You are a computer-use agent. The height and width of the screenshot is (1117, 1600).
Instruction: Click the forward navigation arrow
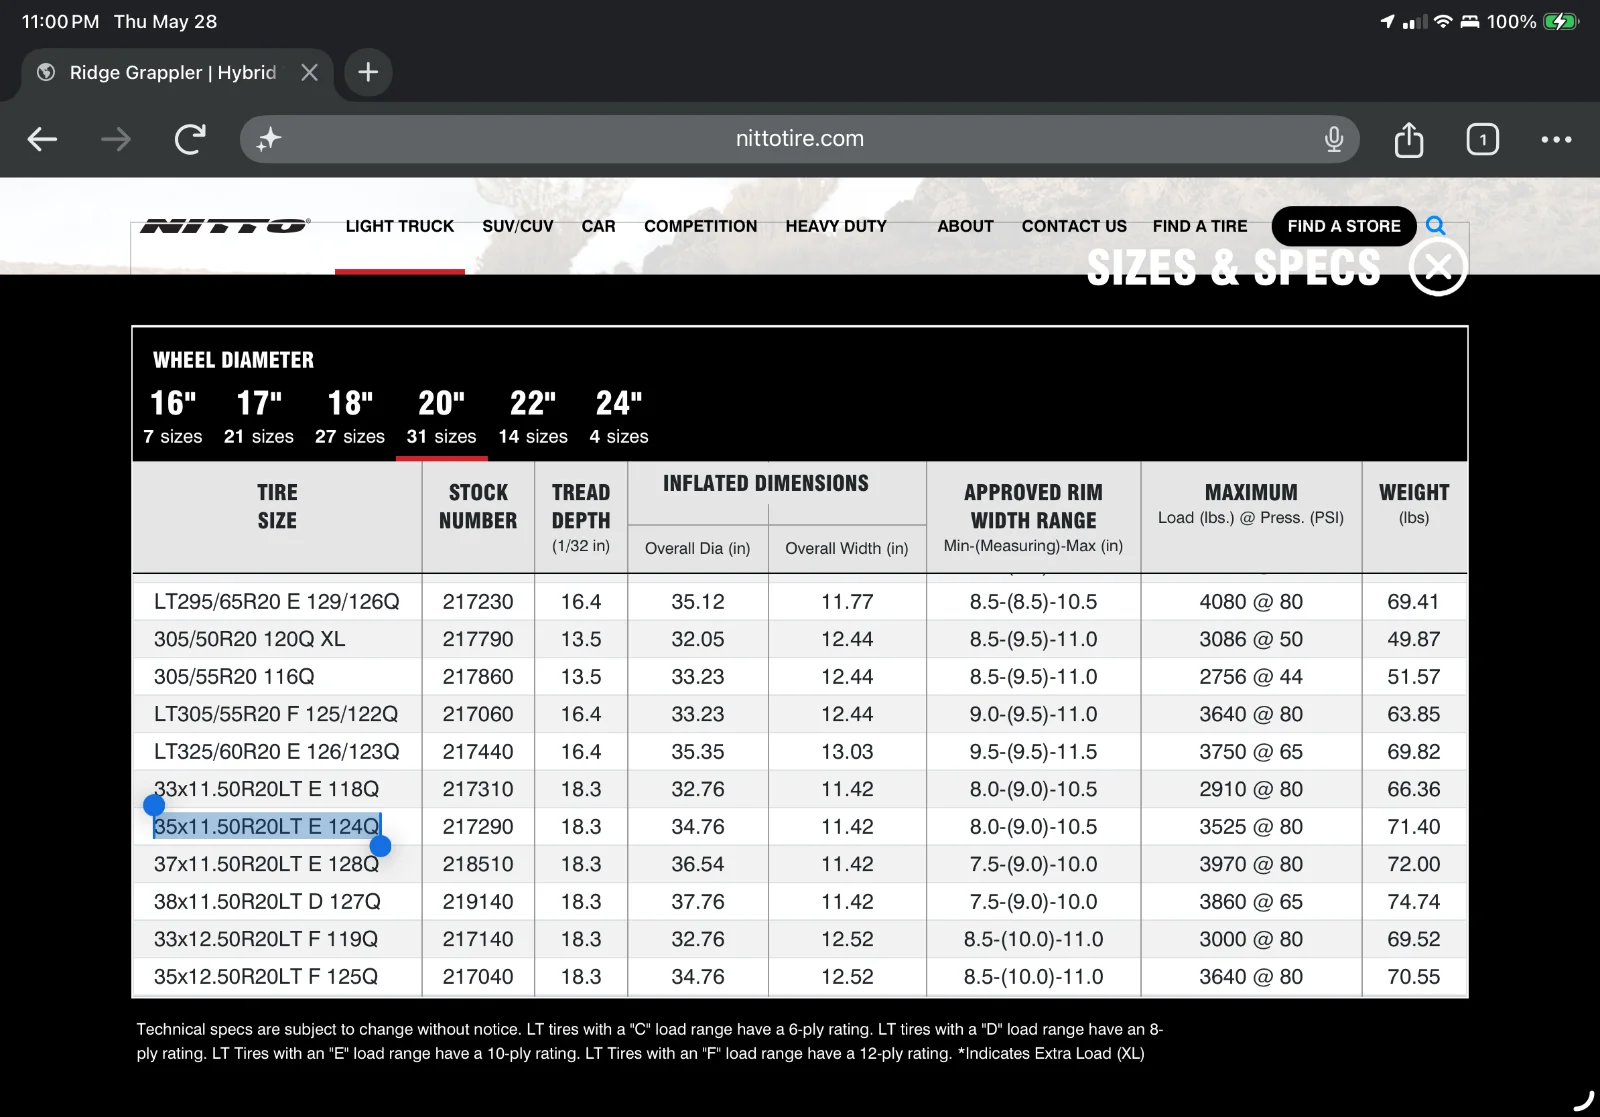coord(116,139)
